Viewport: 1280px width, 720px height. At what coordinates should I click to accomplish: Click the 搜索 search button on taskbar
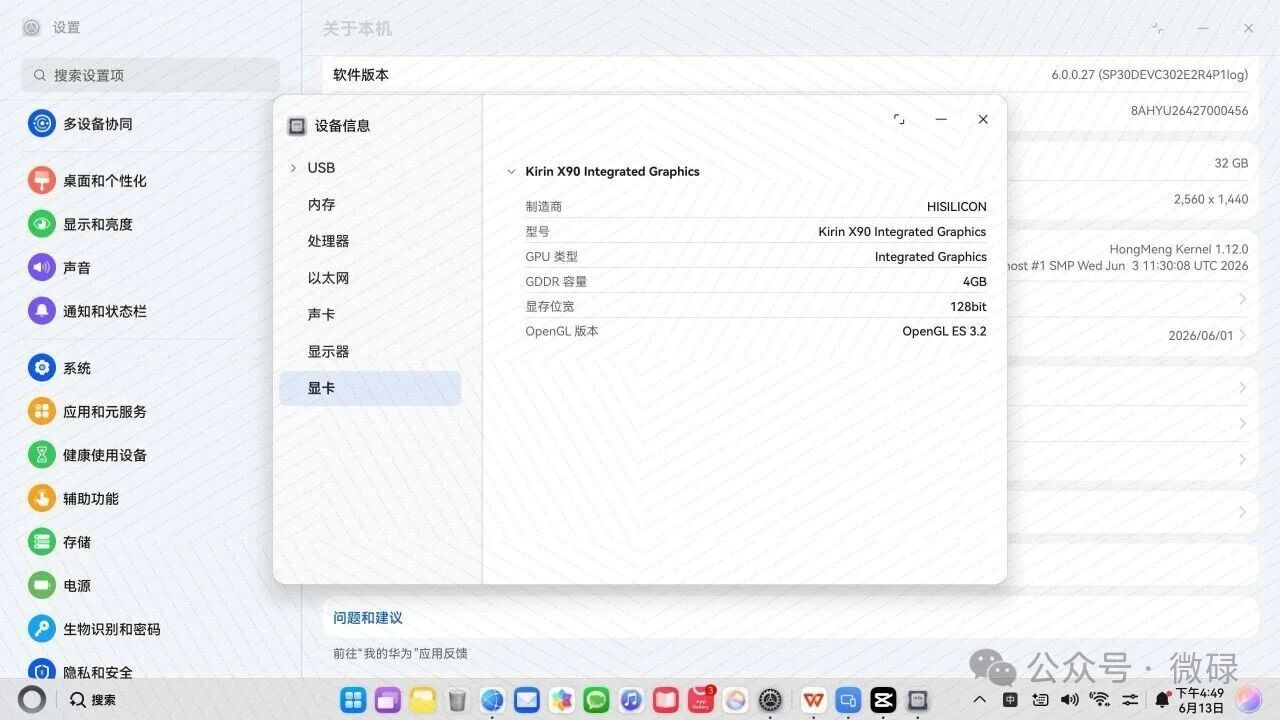tap(92, 700)
